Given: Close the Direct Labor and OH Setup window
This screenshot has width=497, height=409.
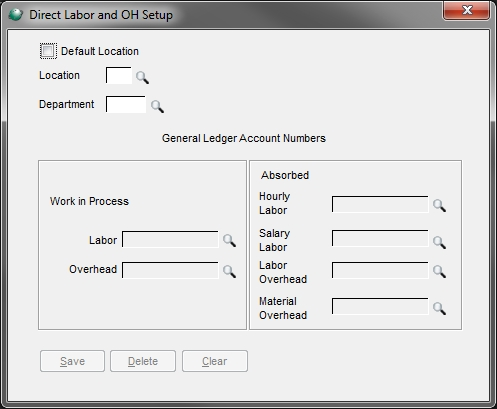Looking at the screenshot, I should point(467,10).
